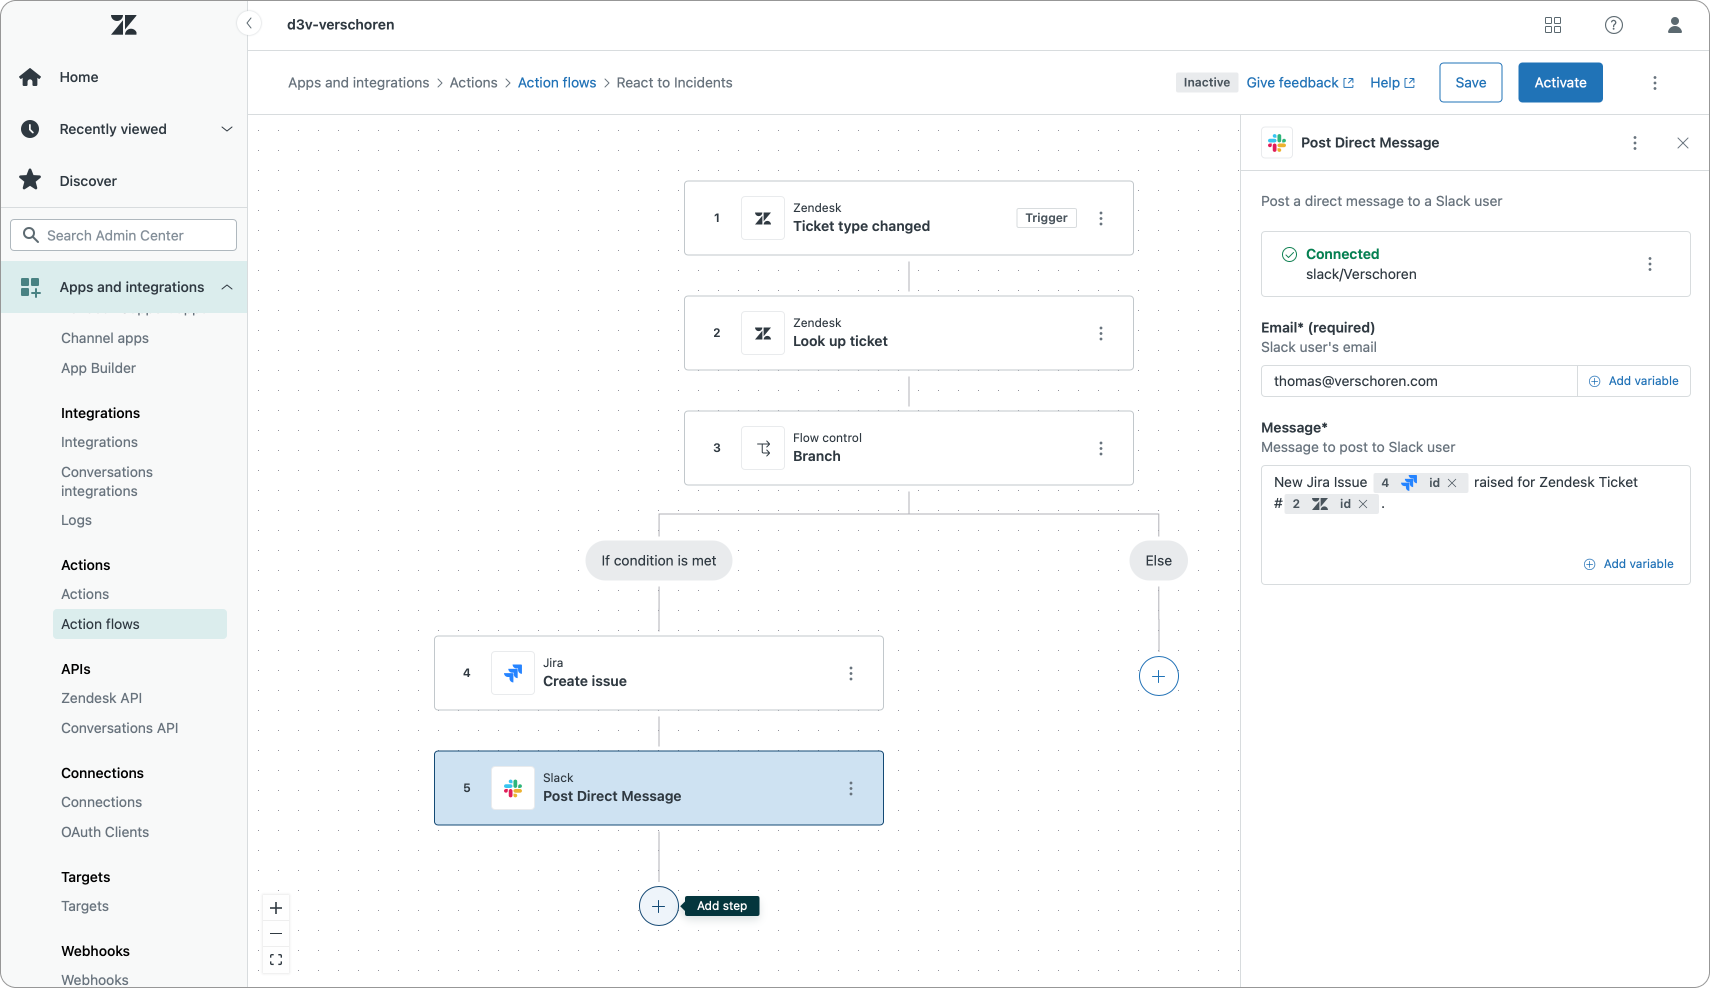This screenshot has width=1710, height=988.
Task: Open the Post Direct Message panel options menu
Action: pyautogui.click(x=1635, y=143)
